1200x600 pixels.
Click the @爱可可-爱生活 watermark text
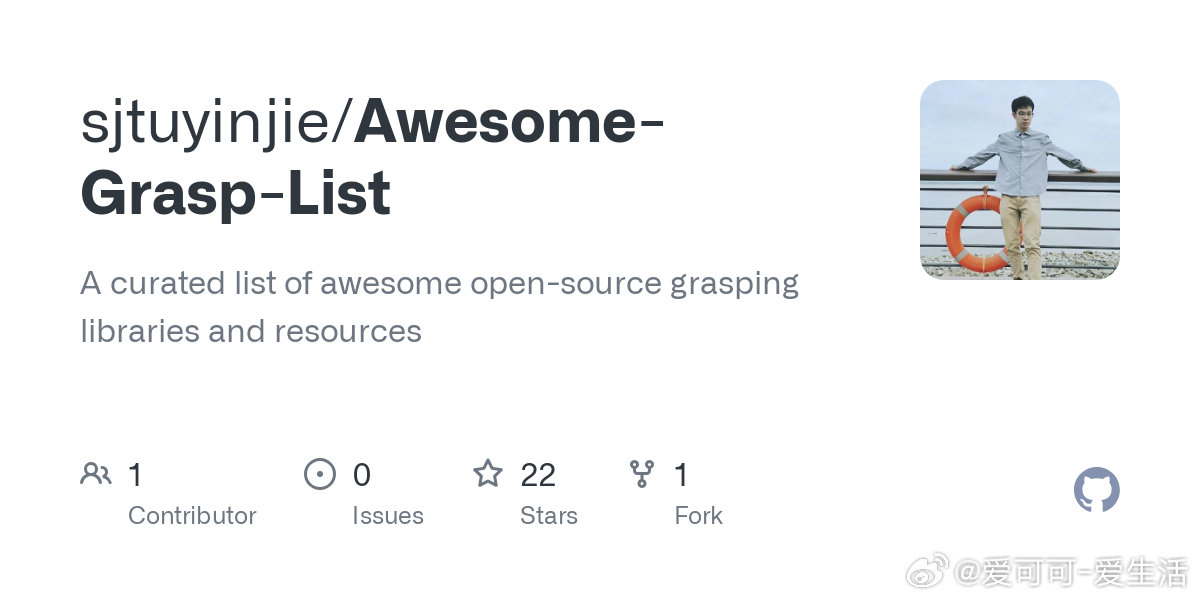coord(1070,574)
